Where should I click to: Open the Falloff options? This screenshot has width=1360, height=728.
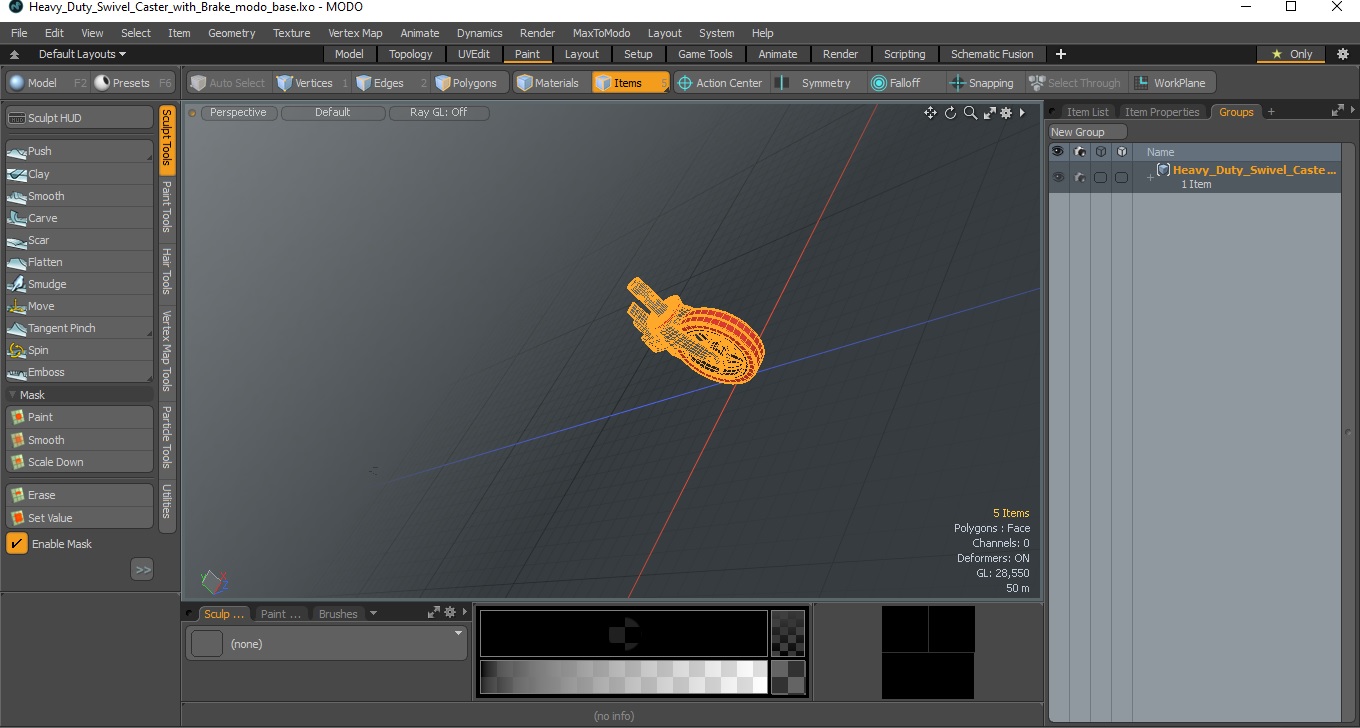[904, 83]
